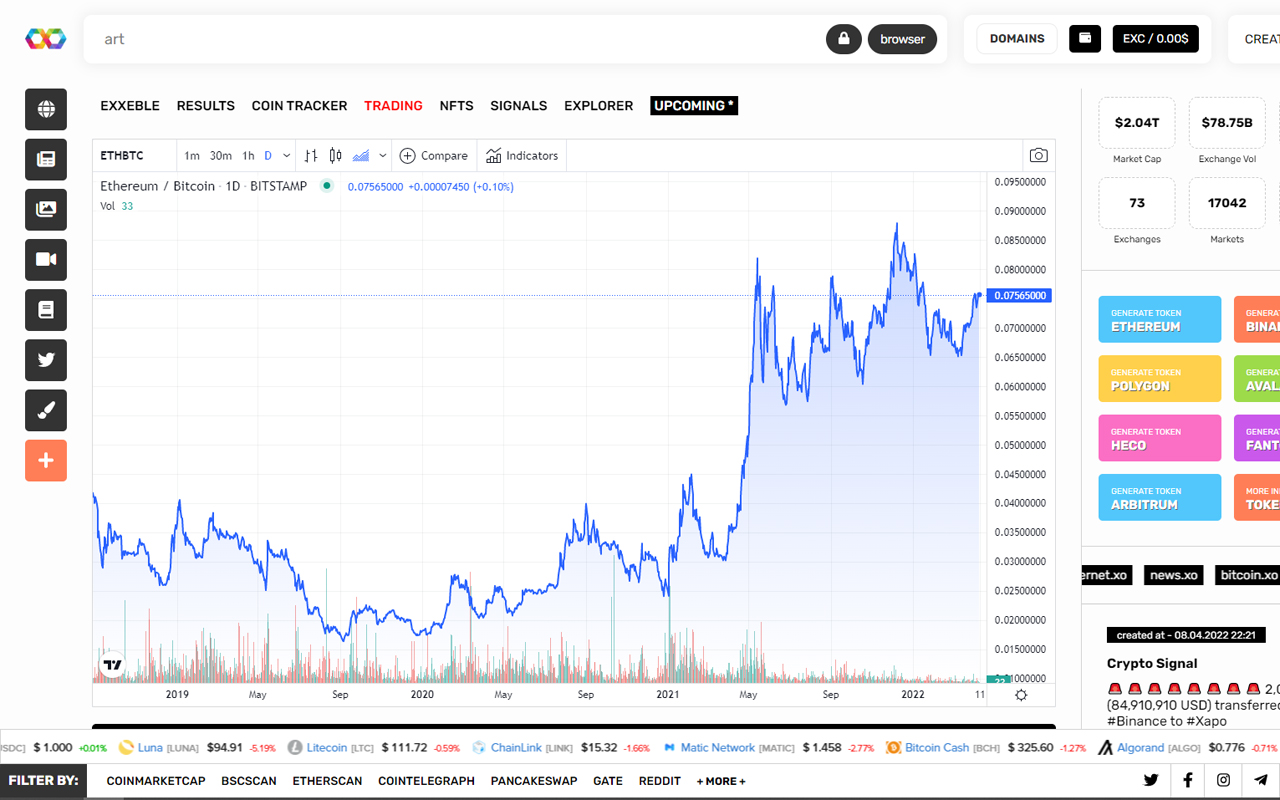The width and height of the screenshot is (1280, 800).
Task: Click Generate Token Arbitrum tile
Action: pos(1160,497)
